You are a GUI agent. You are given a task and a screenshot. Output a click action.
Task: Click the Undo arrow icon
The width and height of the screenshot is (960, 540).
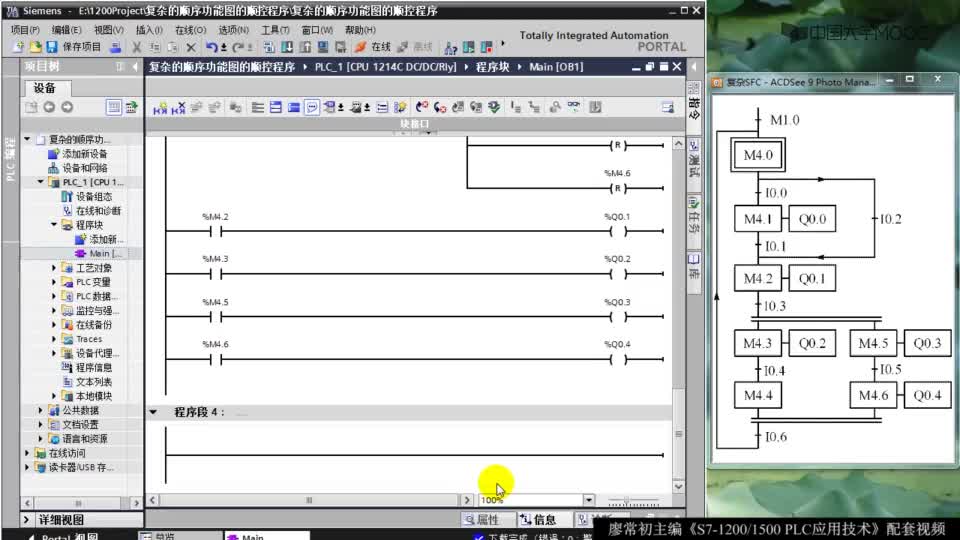211,47
